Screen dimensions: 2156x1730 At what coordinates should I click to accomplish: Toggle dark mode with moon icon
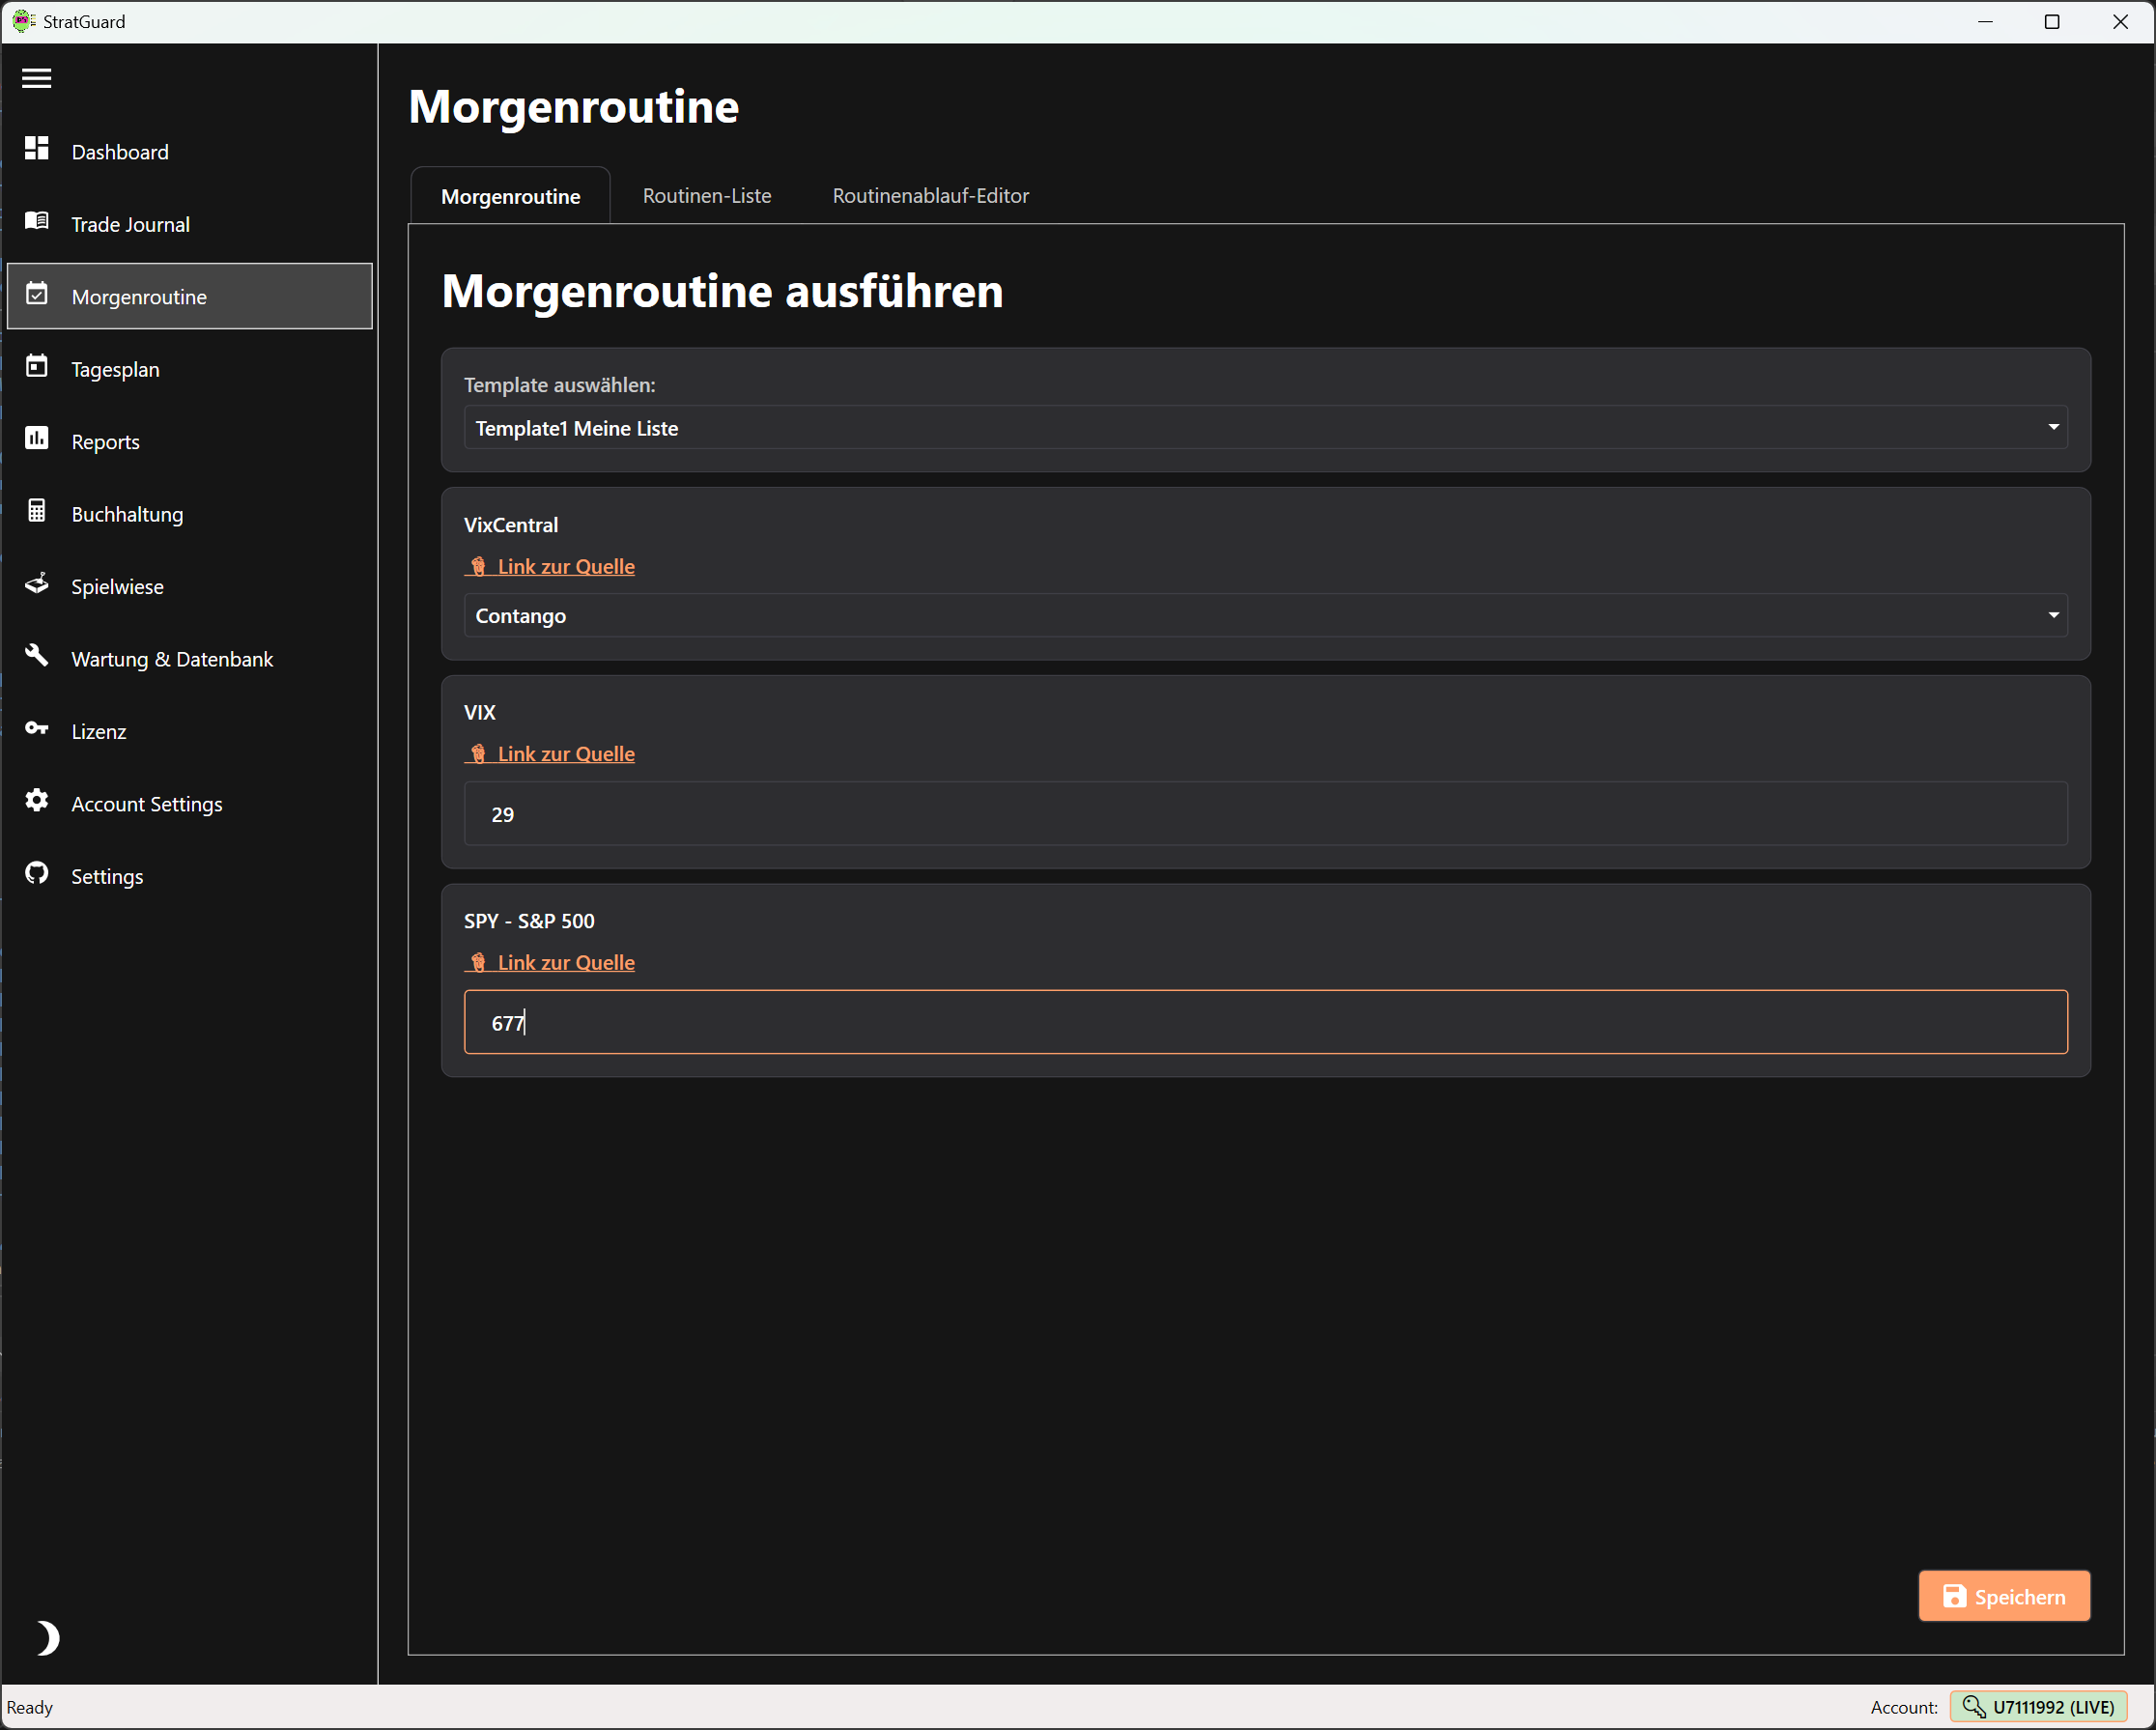click(46, 1638)
